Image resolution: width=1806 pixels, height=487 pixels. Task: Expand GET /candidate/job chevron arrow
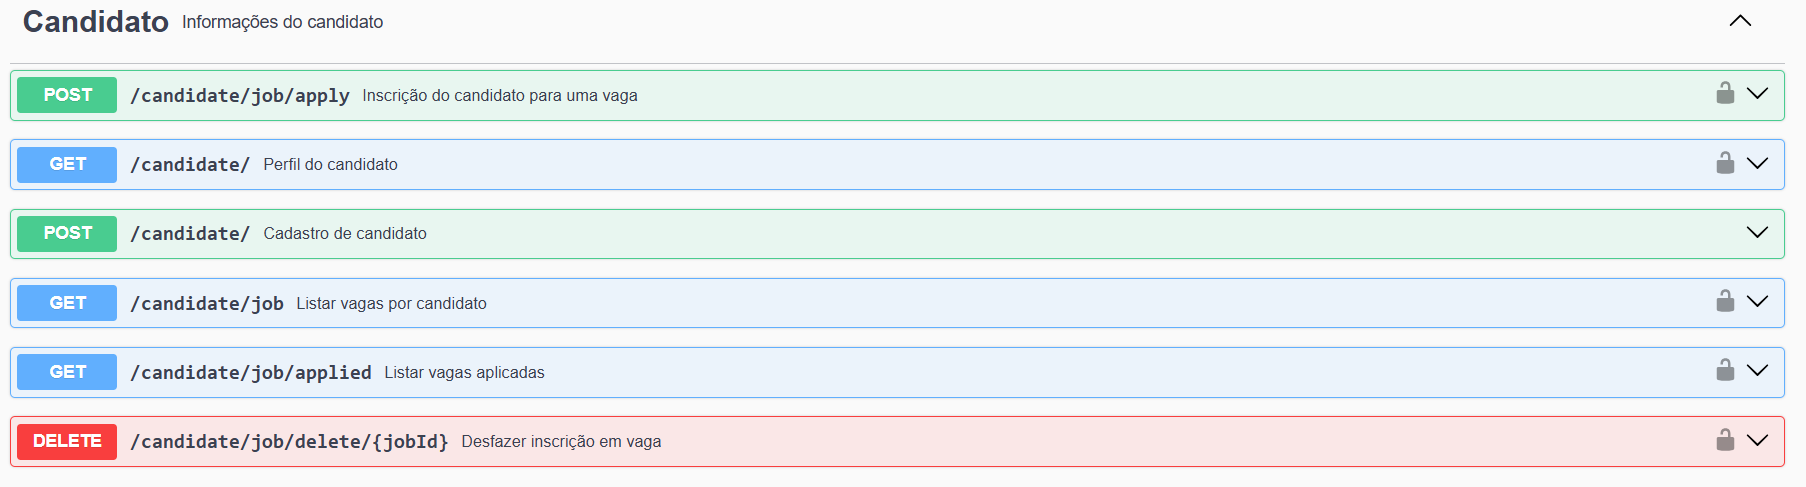point(1757,301)
